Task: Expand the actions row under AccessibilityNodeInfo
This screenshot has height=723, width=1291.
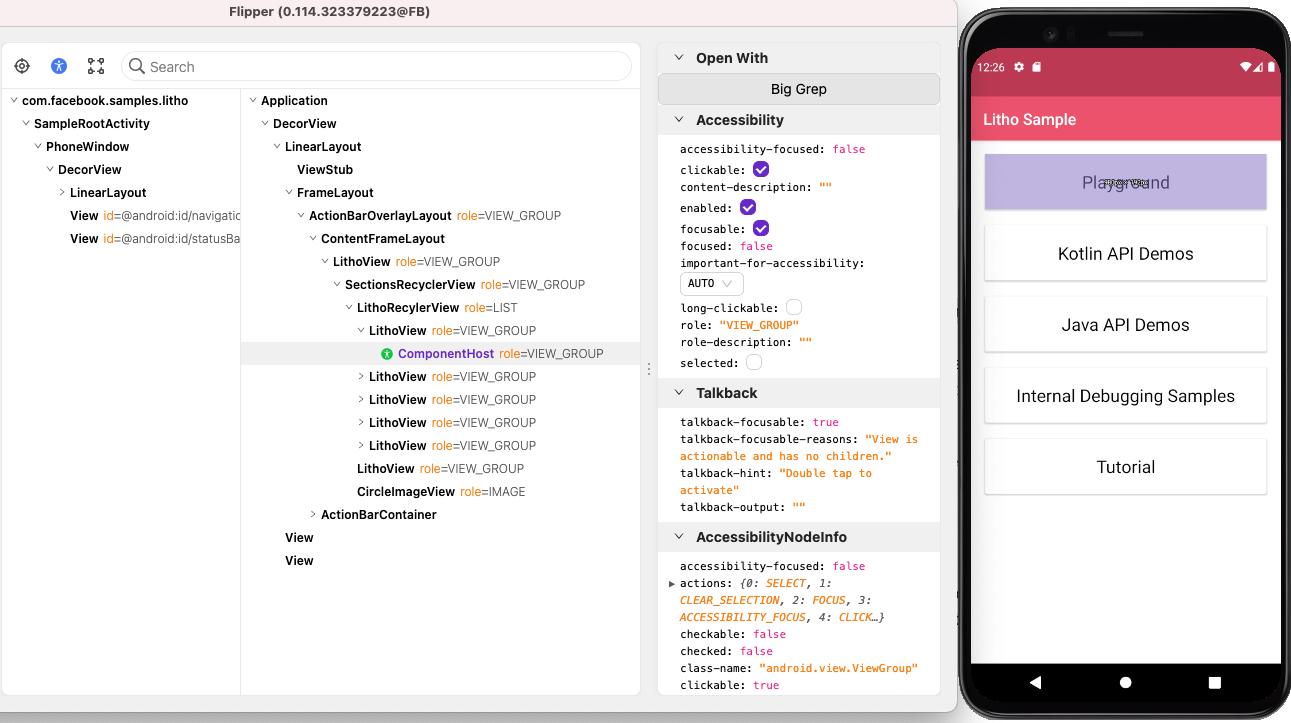Action: click(672, 583)
